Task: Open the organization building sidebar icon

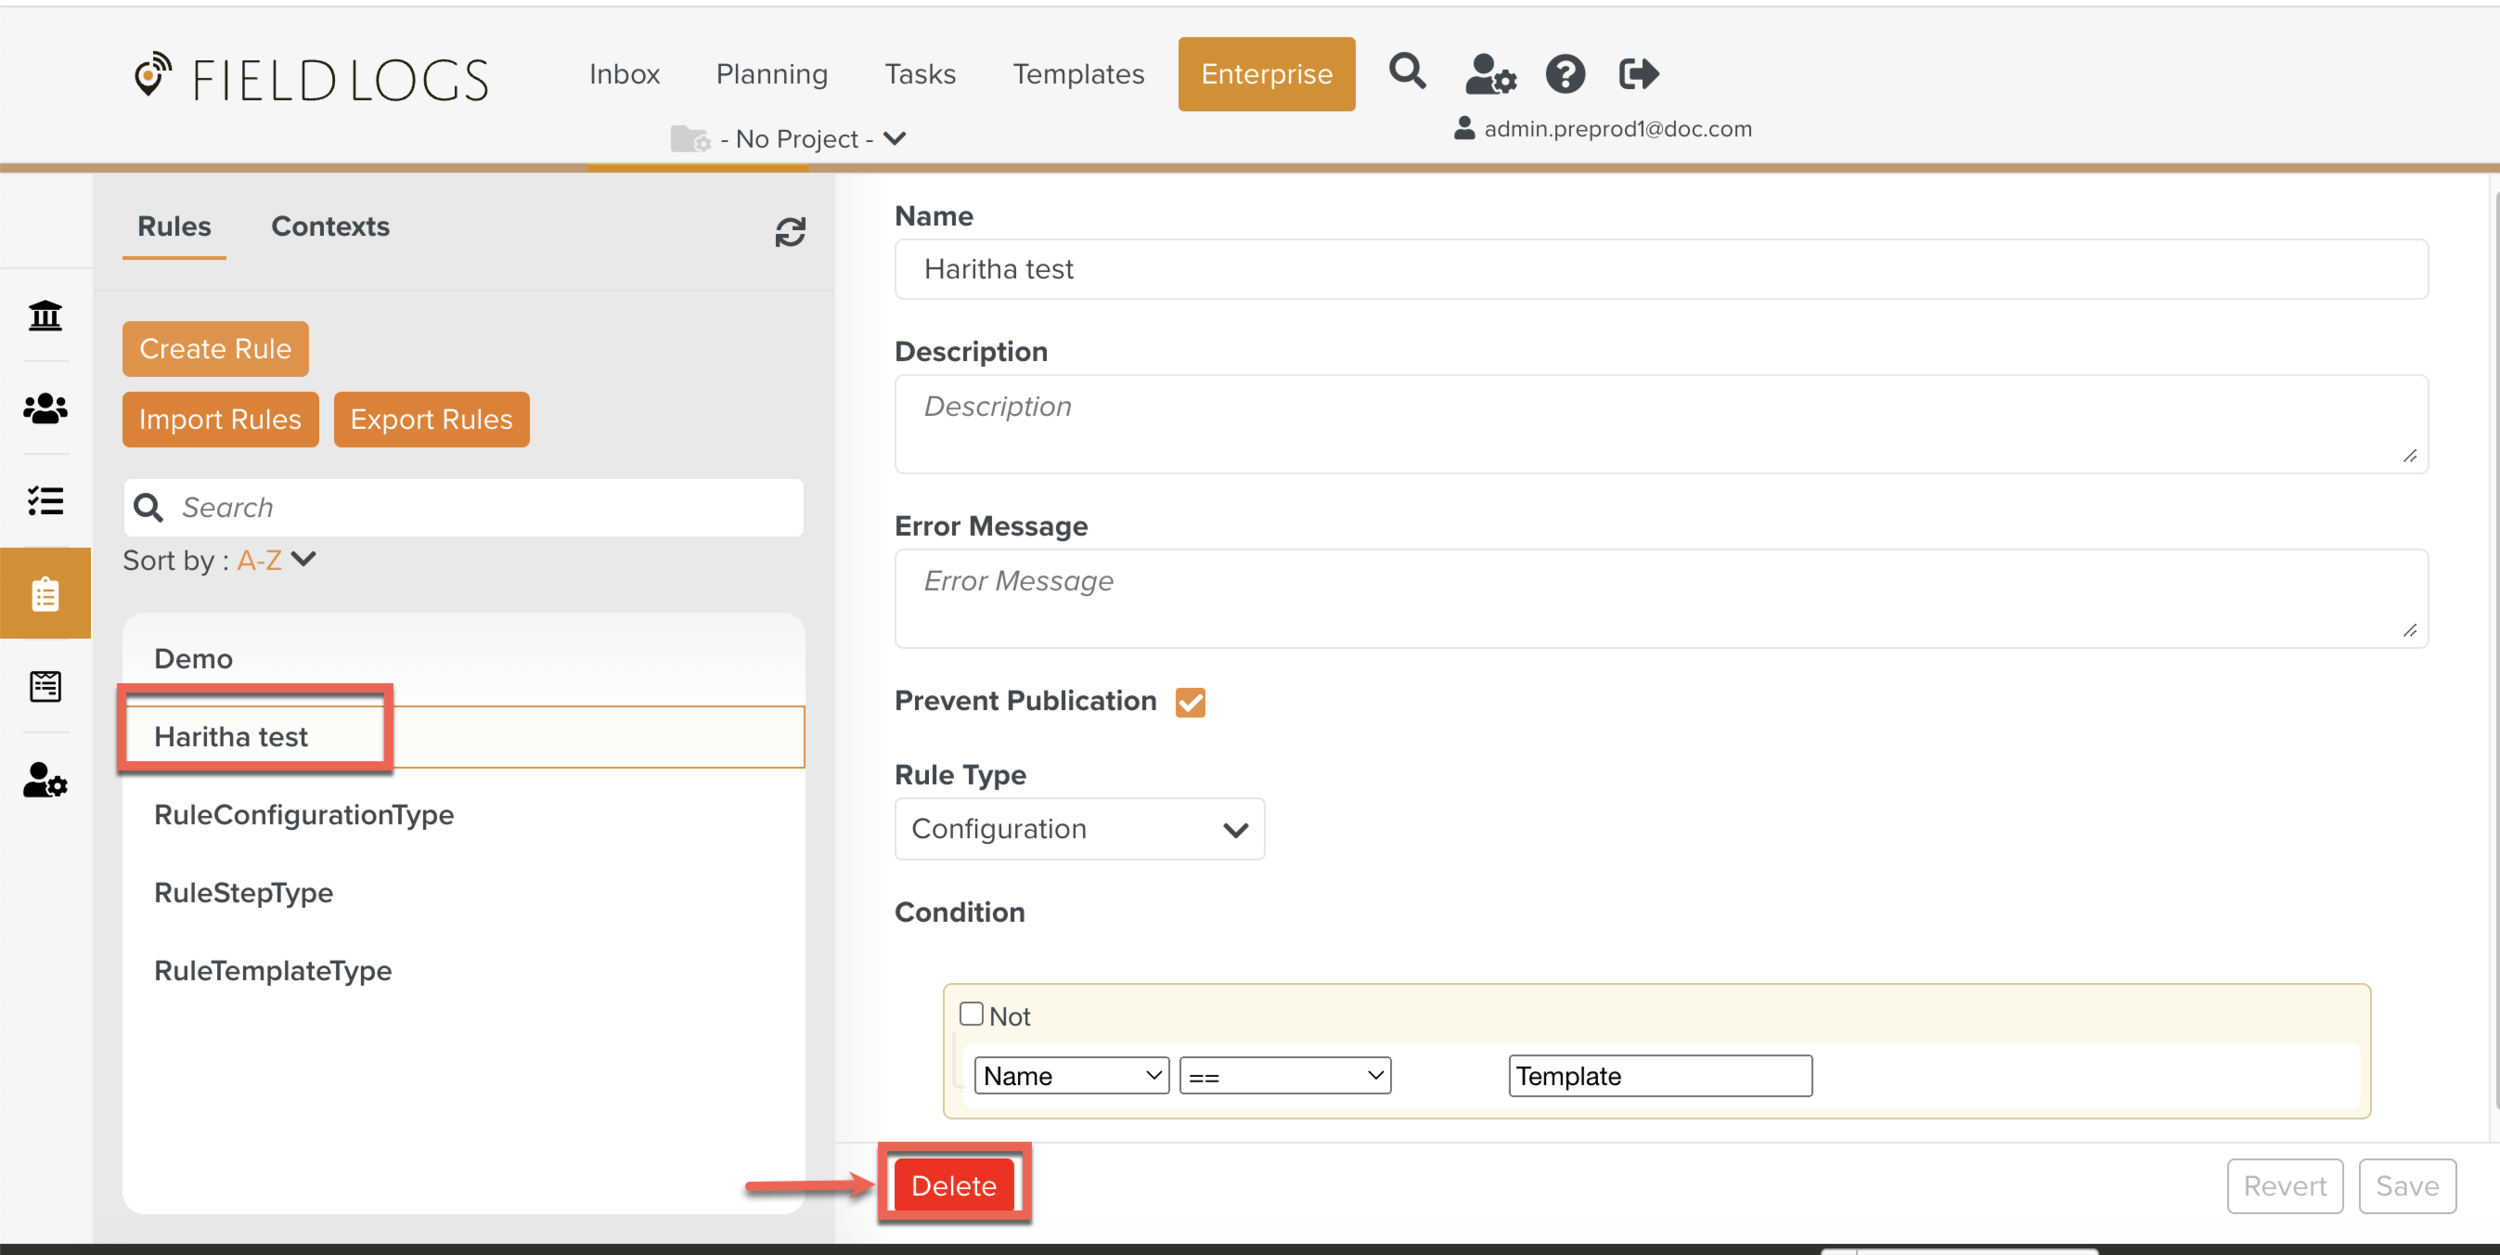Action: pos(45,316)
